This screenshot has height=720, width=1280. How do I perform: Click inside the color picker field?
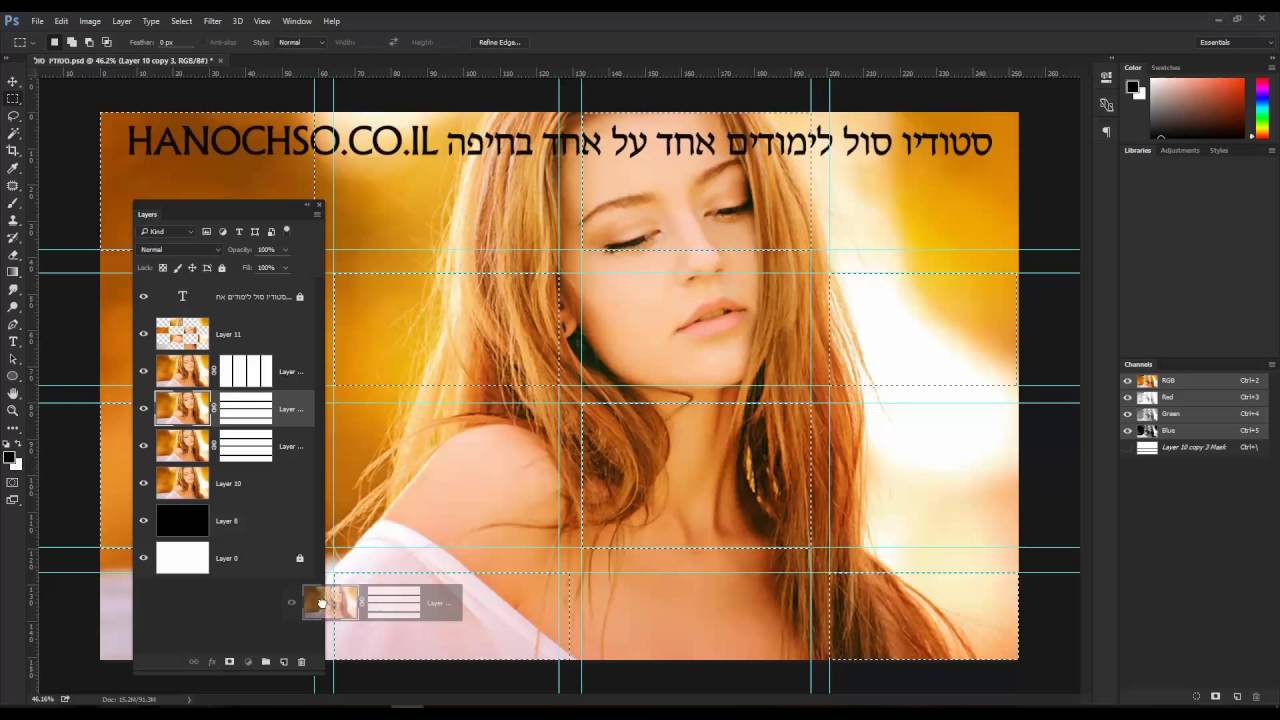1197,107
